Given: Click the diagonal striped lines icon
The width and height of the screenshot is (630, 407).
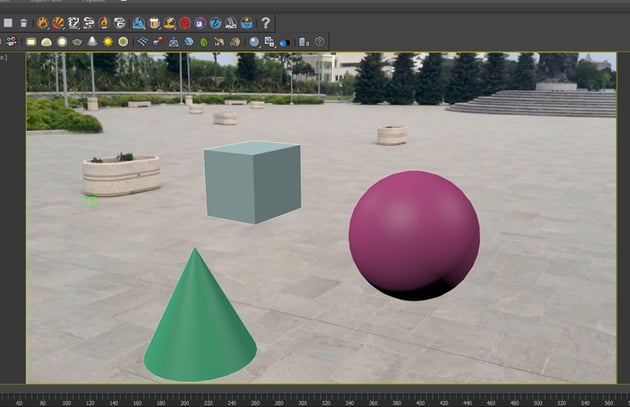Looking at the screenshot, I should pyautogui.click(x=142, y=41).
